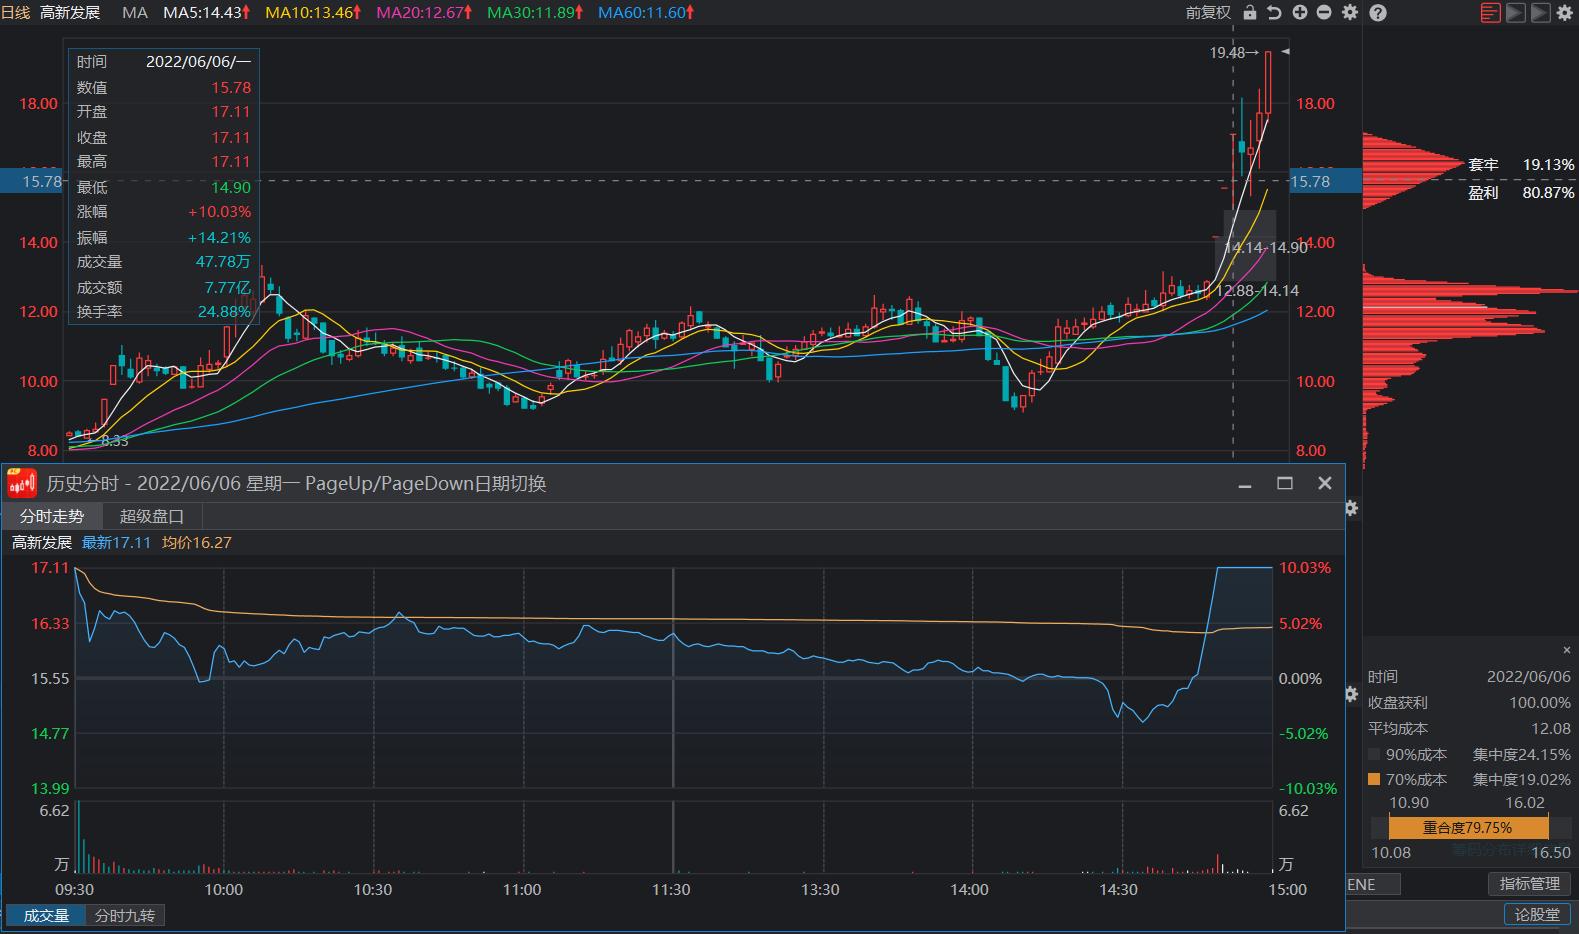Click the orange 重合度79.75% bar
Viewport: 1579px width, 934px height.
(x=1467, y=827)
